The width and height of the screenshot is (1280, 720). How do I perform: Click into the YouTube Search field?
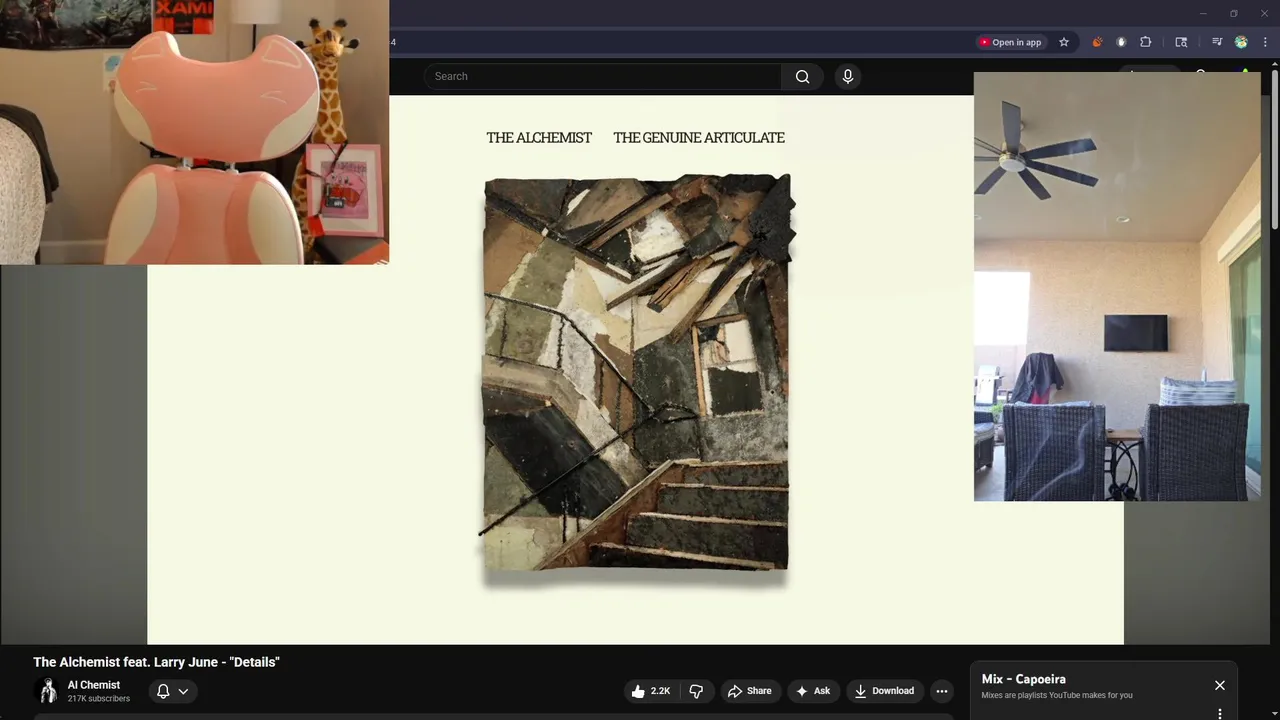click(x=603, y=77)
